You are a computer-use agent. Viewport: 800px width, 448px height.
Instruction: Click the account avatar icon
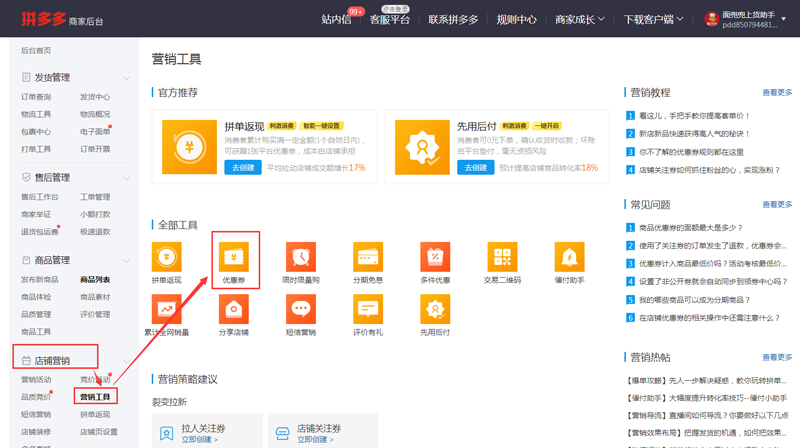coord(711,19)
